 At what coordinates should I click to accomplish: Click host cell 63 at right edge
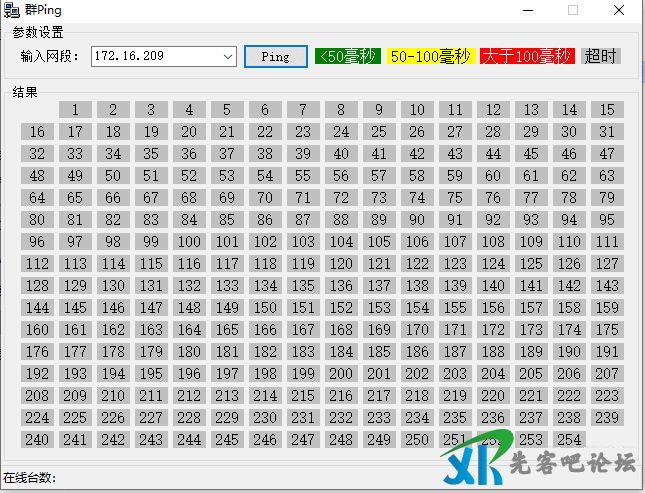point(607,176)
